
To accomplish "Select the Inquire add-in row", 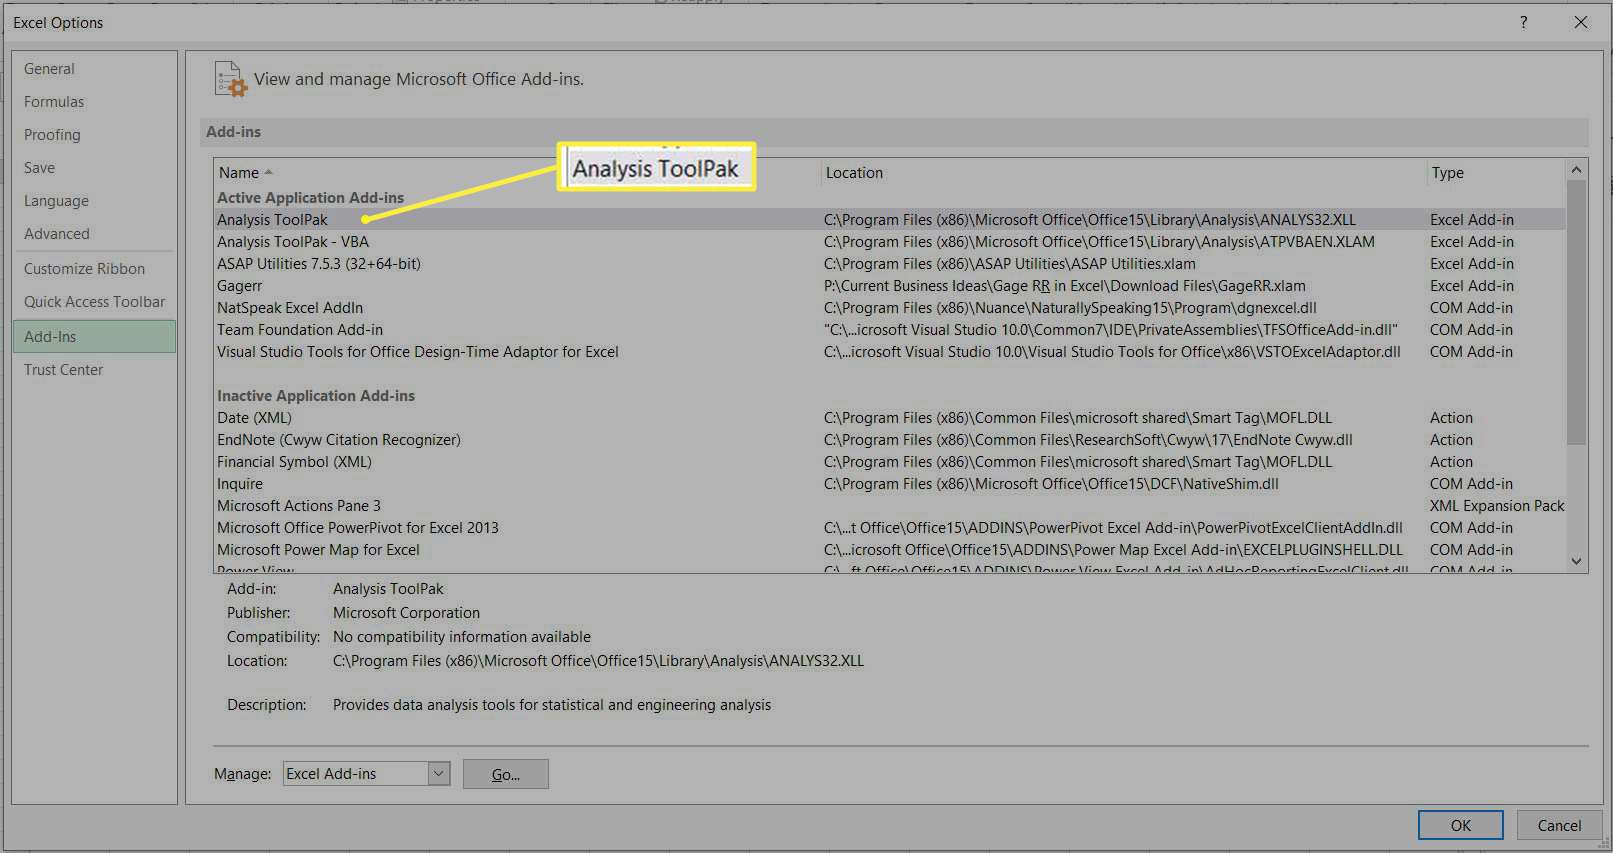I will coord(890,484).
